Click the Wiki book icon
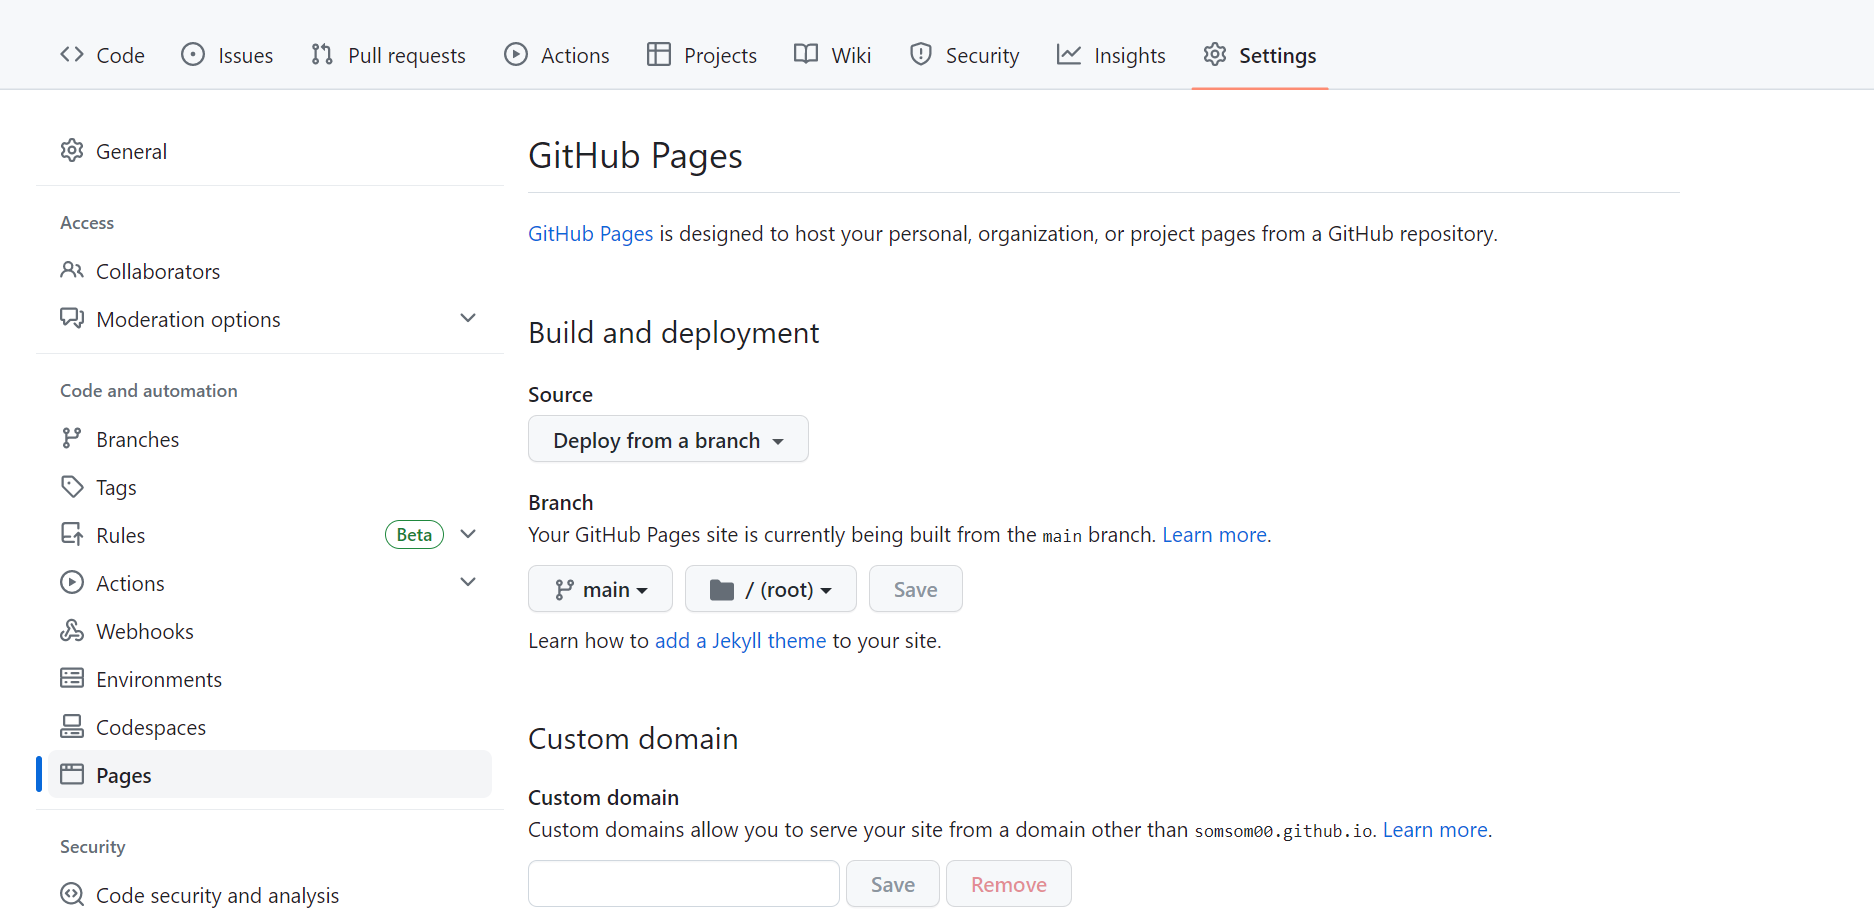The image size is (1874, 909). (x=806, y=54)
